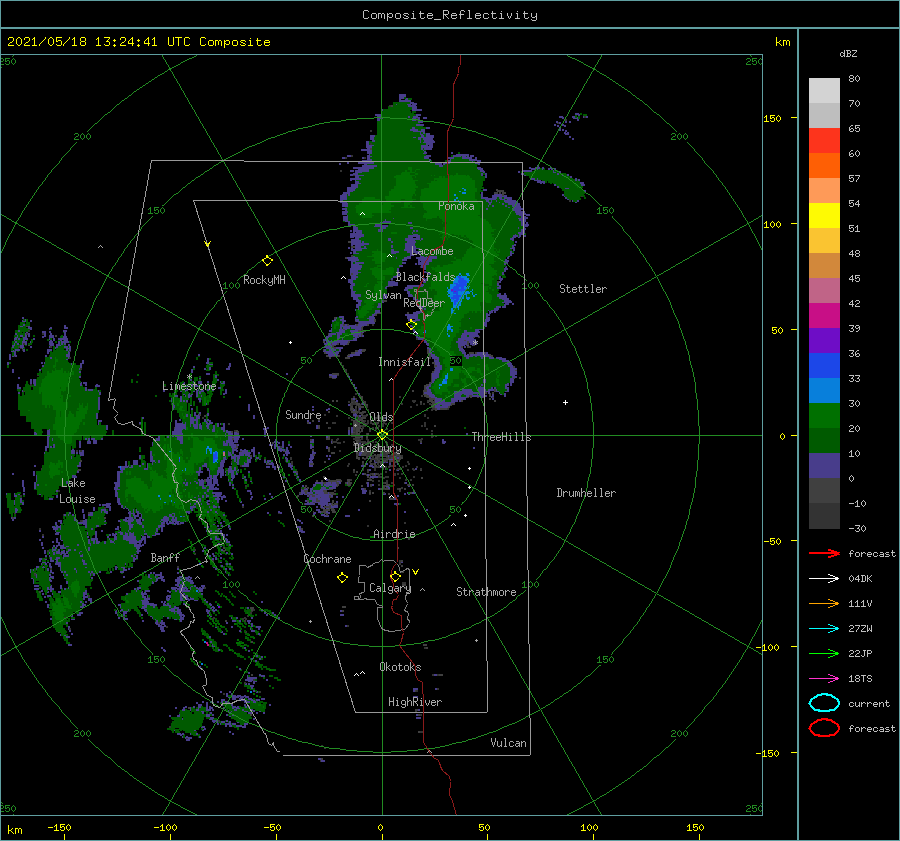Viewport: 900px width, 841px height.
Task: Click the cyan current ellipse icon
Action: [824, 703]
